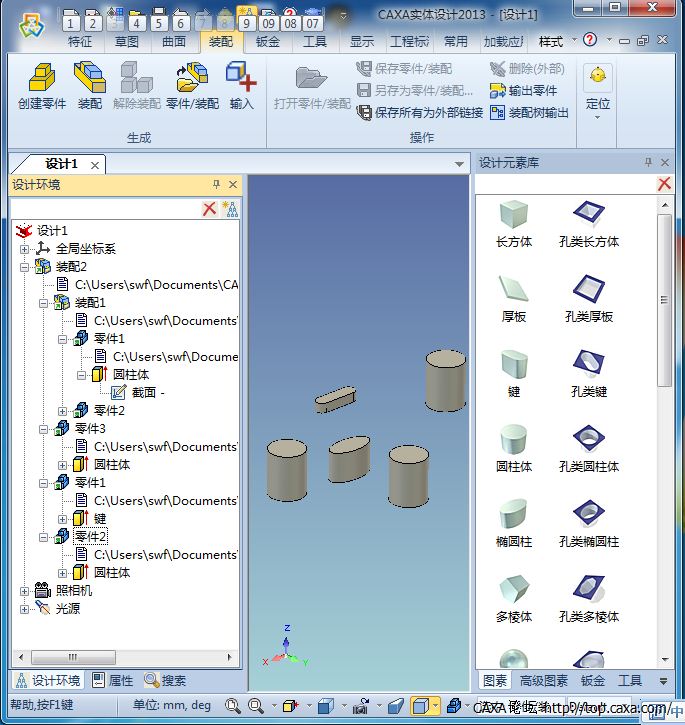Open the 样式 dropdown menu

point(557,42)
